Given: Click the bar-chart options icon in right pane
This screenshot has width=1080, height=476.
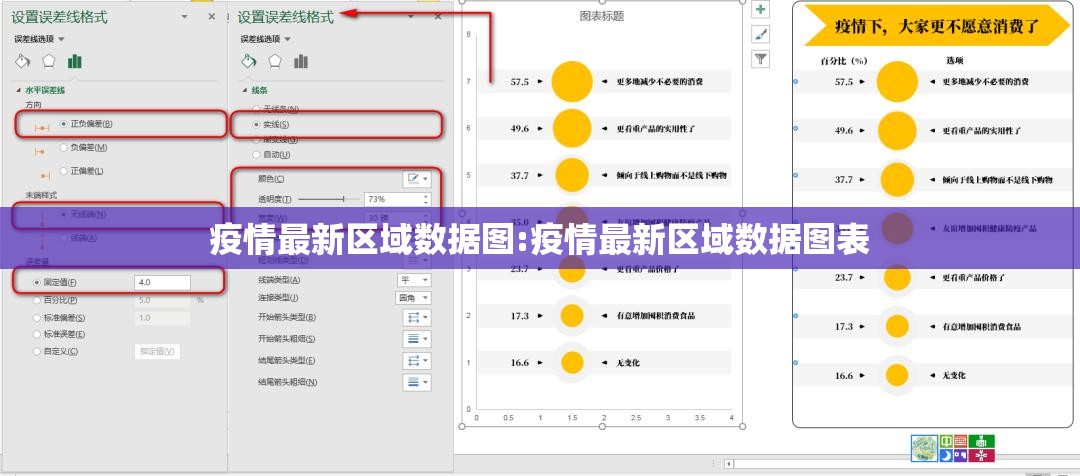Looking at the screenshot, I should point(300,61).
